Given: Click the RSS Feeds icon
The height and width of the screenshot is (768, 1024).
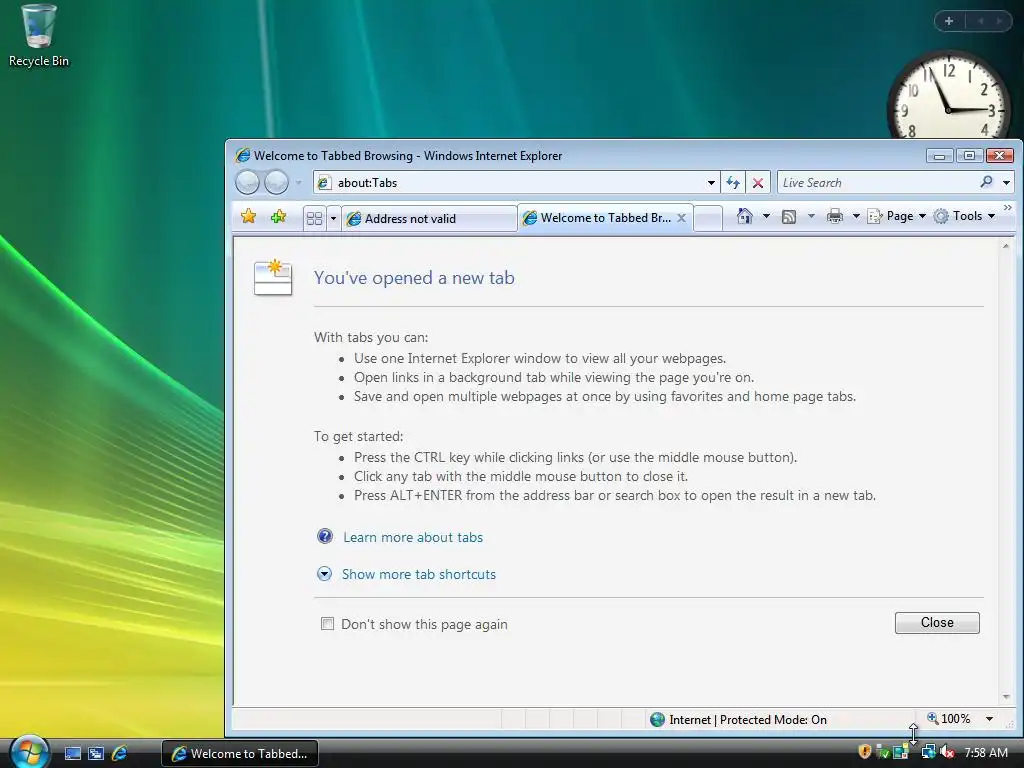Looking at the screenshot, I should [x=788, y=216].
